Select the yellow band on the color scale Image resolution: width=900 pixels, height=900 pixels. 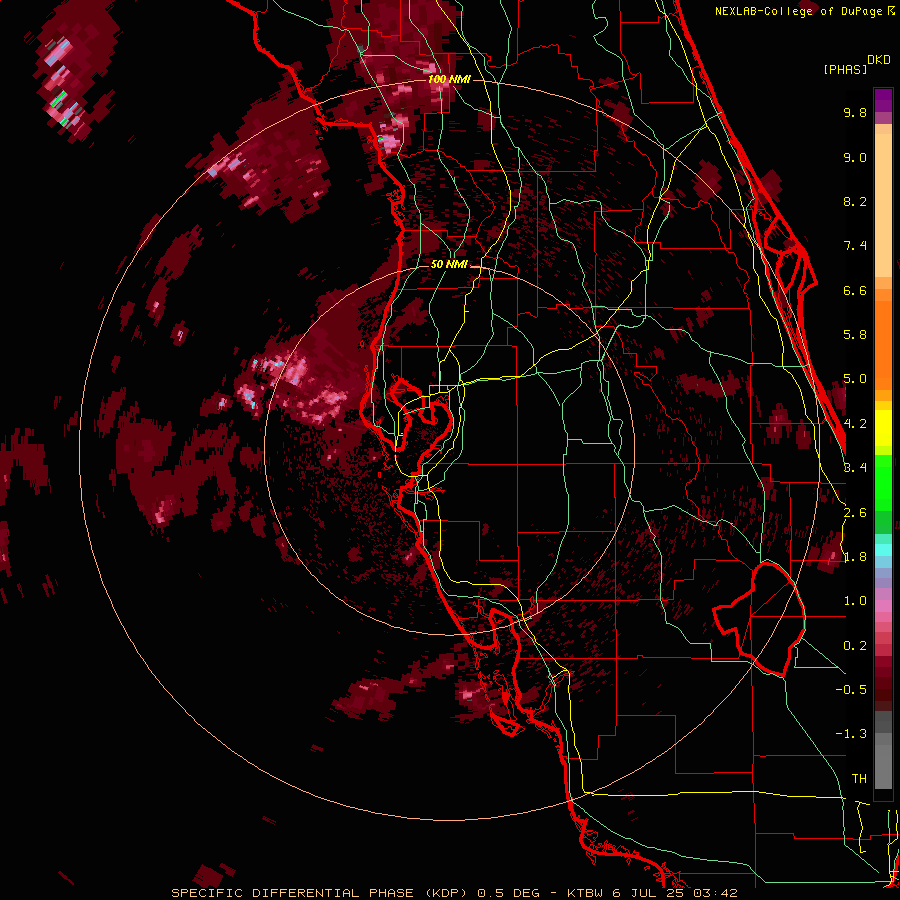tap(883, 428)
